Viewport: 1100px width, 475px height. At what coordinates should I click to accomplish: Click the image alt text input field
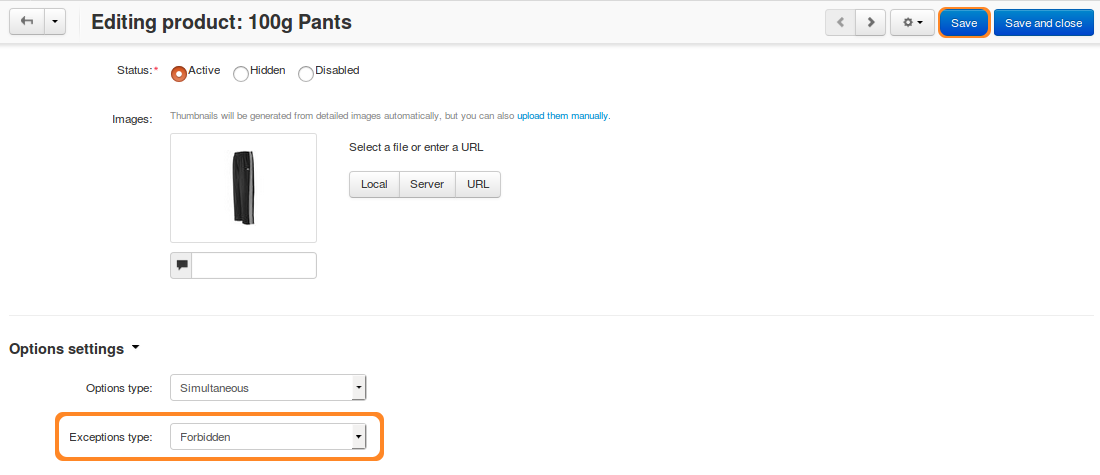(x=254, y=265)
